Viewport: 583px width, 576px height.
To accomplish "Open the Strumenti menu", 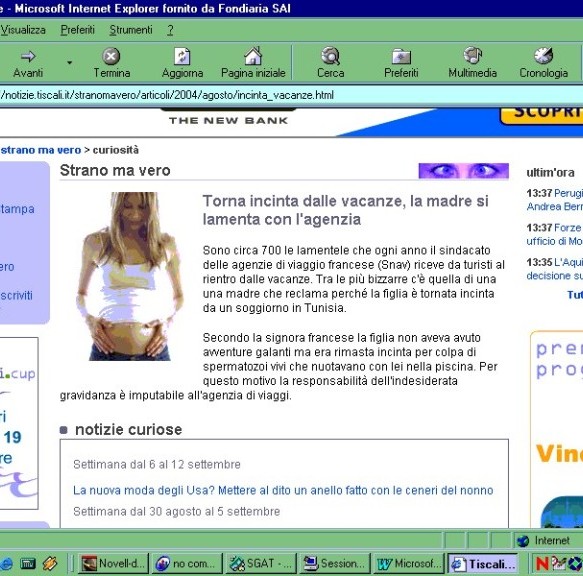I will (x=131, y=30).
